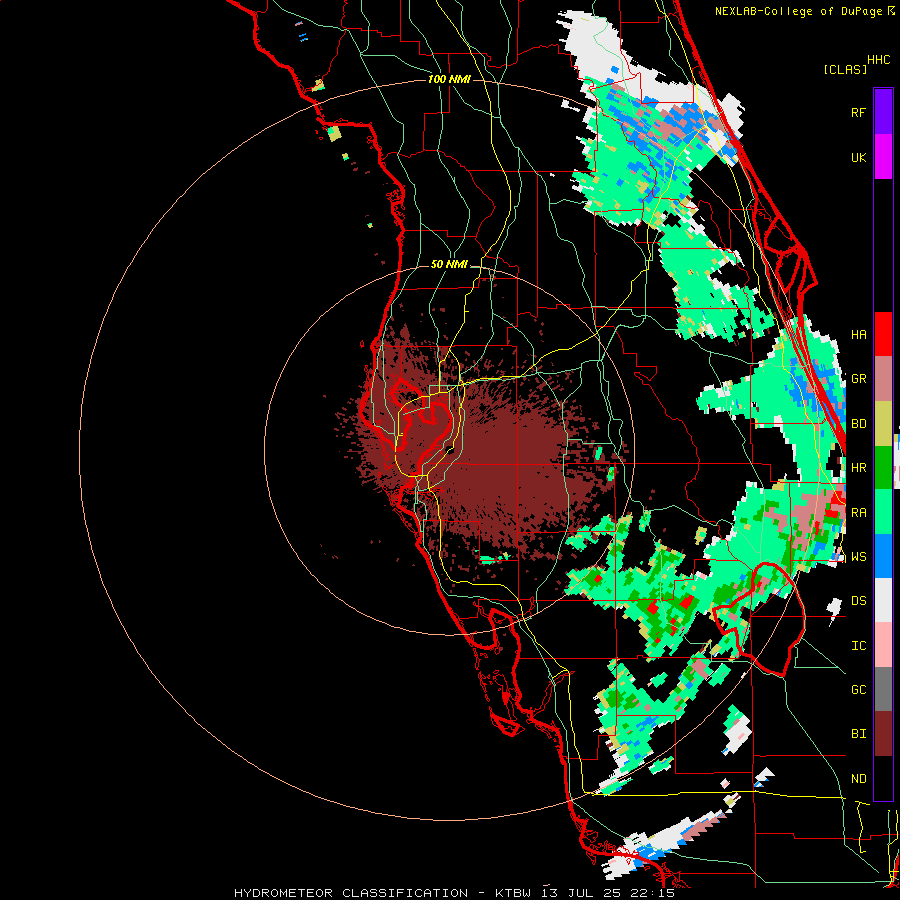
Task: Click the '50 NMI' range ring label
Action: coord(449,265)
